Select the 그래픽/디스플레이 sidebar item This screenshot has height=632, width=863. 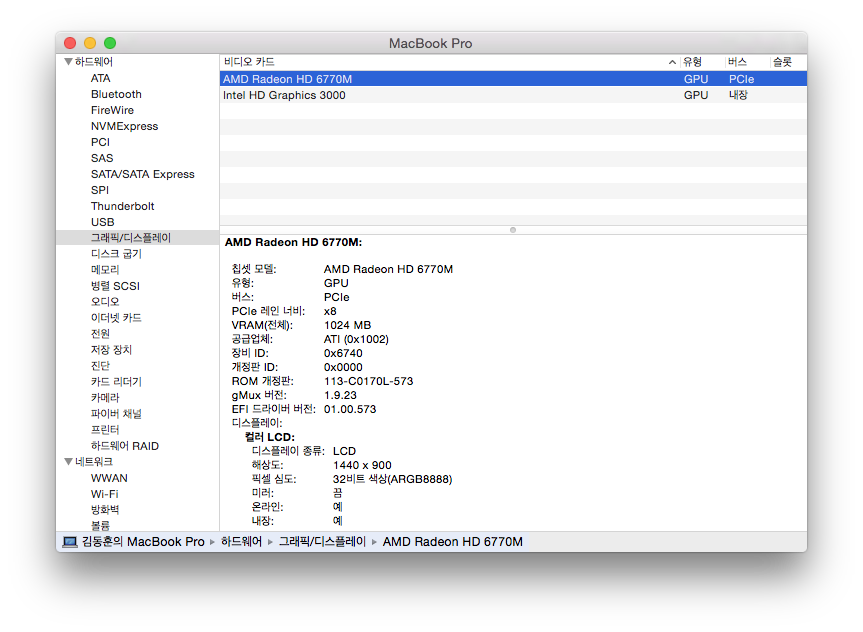[131, 238]
